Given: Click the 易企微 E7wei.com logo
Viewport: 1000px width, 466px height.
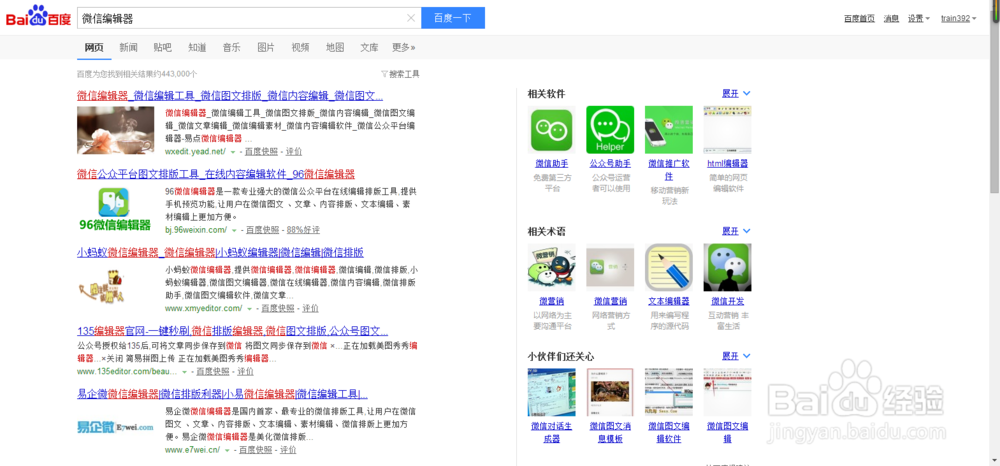Looking at the screenshot, I should click(115, 426).
